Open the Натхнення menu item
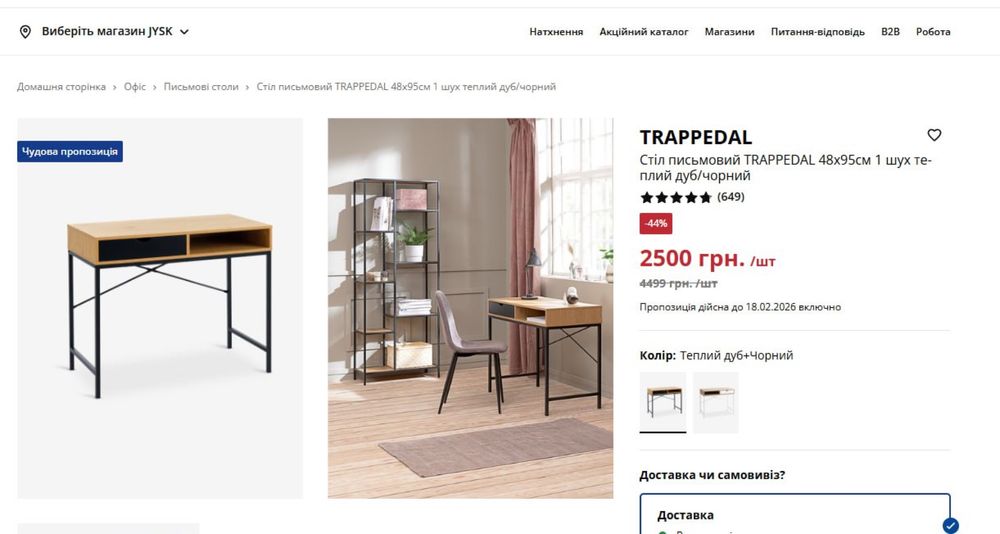 (556, 32)
